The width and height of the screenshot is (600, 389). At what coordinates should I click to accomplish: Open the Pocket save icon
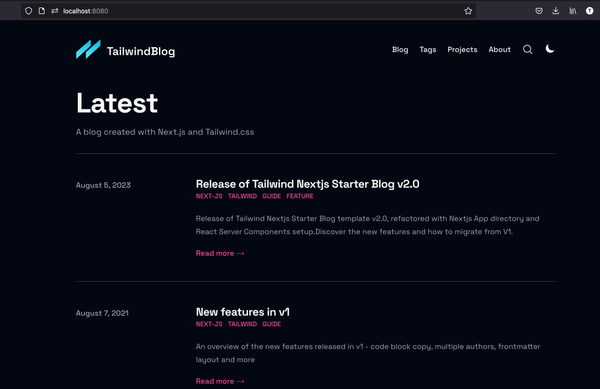point(539,11)
